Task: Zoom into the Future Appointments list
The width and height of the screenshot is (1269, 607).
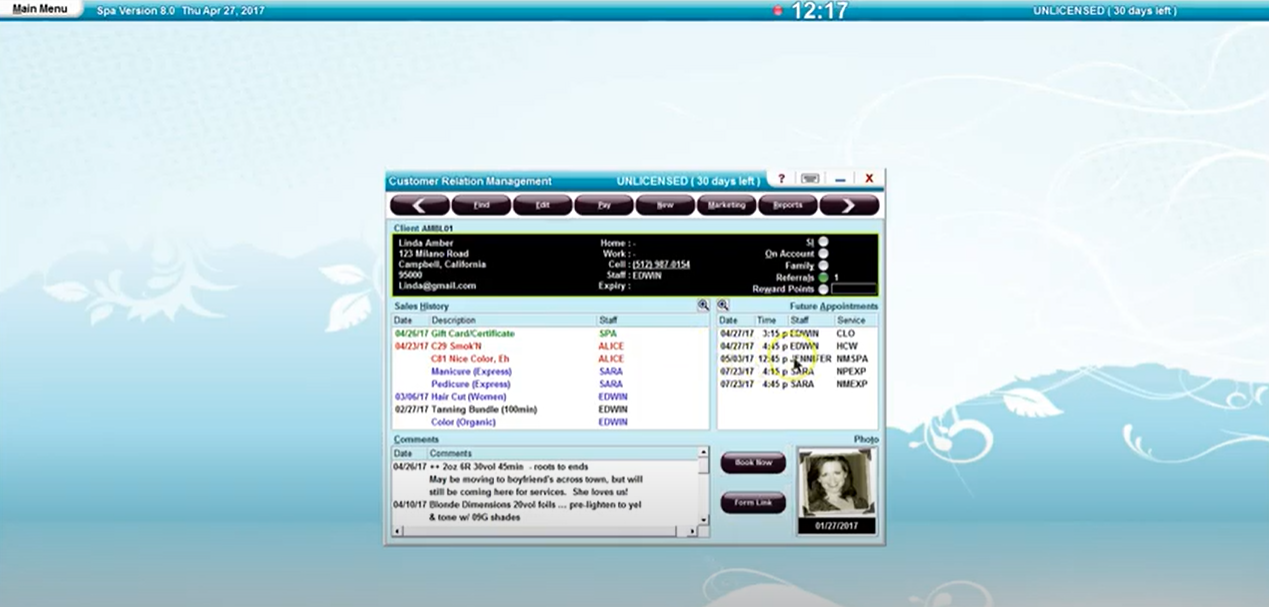Action: click(722, 305)
